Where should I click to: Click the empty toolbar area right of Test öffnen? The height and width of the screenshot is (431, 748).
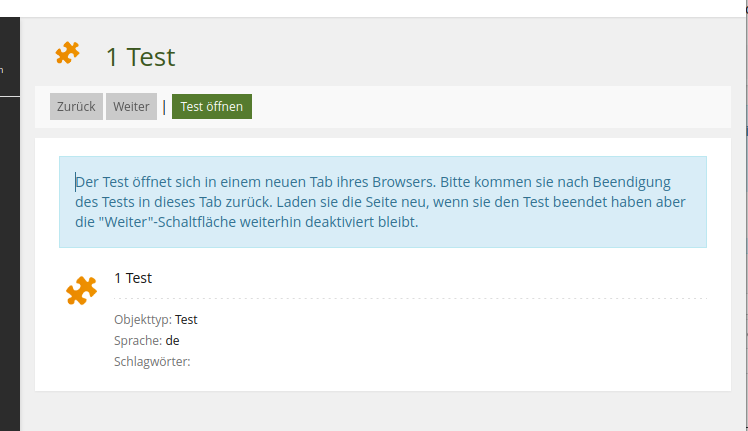click(x=480, y=107)
